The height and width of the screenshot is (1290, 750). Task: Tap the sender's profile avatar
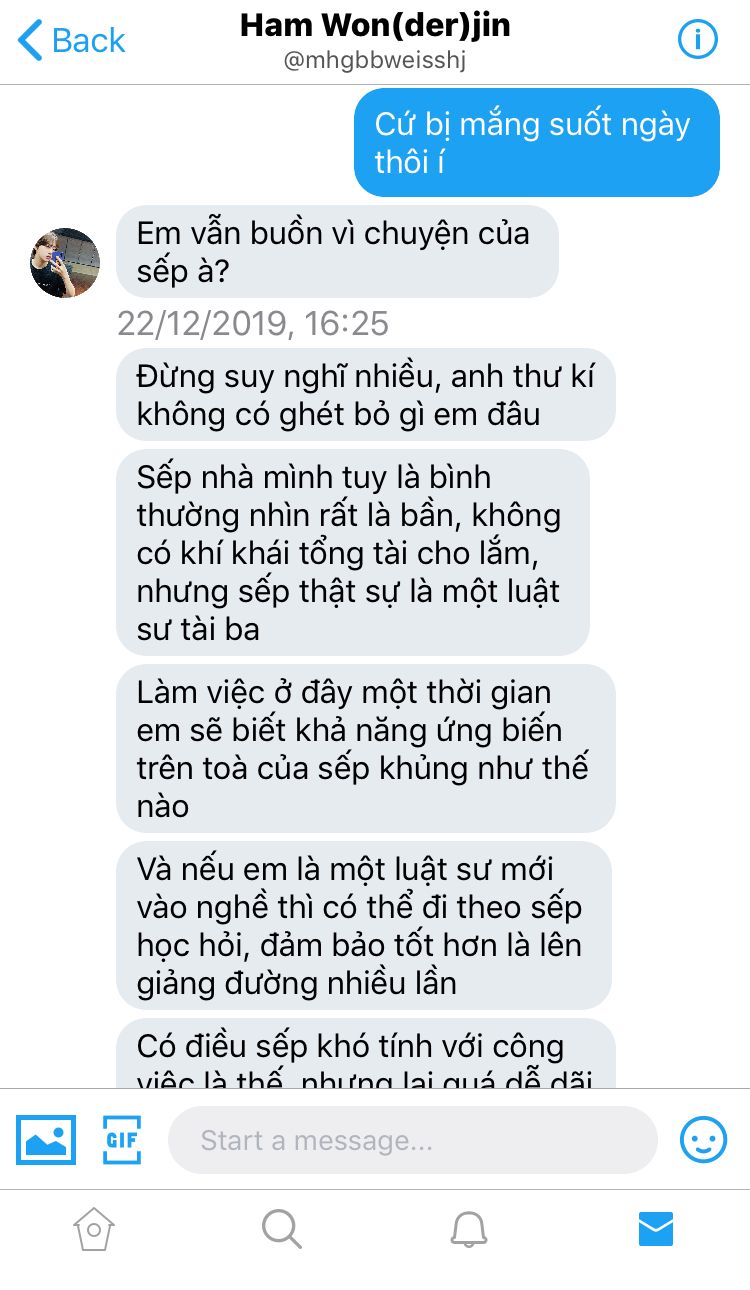(66, 263)
